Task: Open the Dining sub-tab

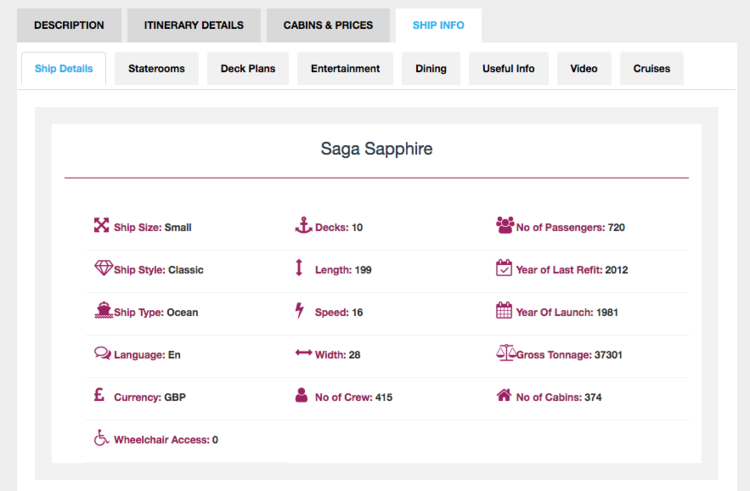Action: (x=431, y=68)
